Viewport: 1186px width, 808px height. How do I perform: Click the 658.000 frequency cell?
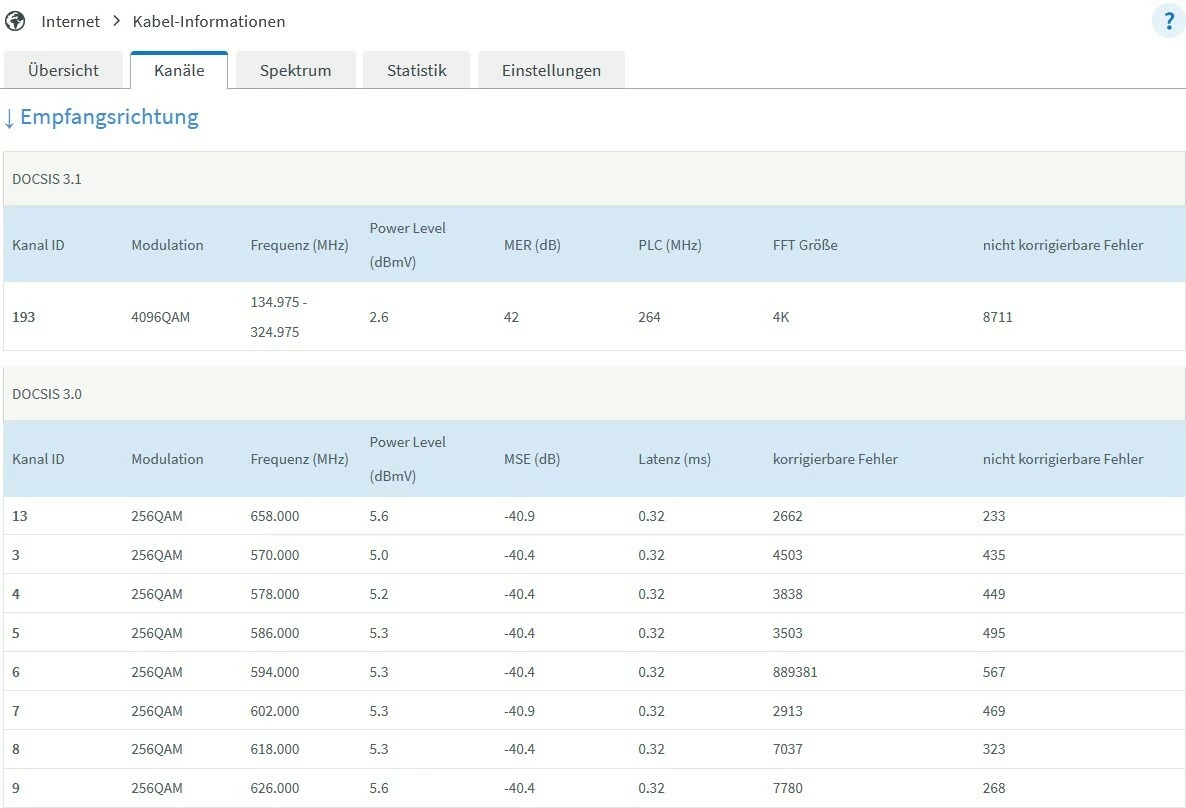[275, 516]
